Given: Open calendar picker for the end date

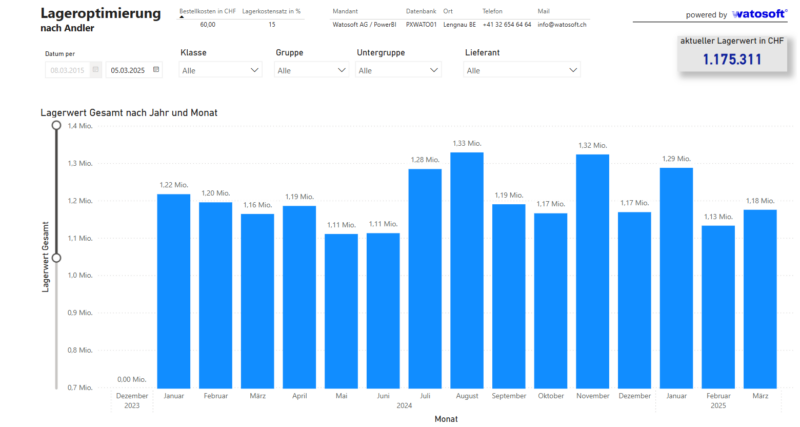Looking at the screenshot, I should [156, 70].
